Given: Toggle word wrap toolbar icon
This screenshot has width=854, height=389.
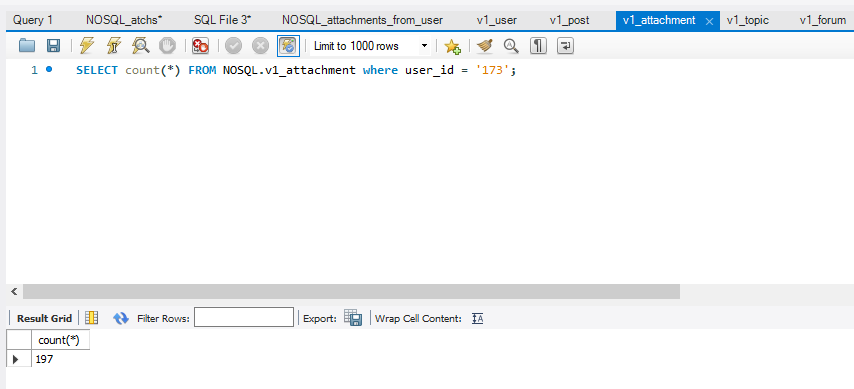Looking at the screenshot, I should click(x=566, y=46).
